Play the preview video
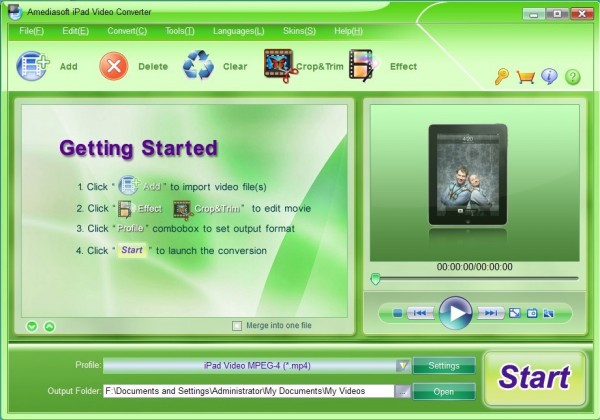 tap(455, 313)
